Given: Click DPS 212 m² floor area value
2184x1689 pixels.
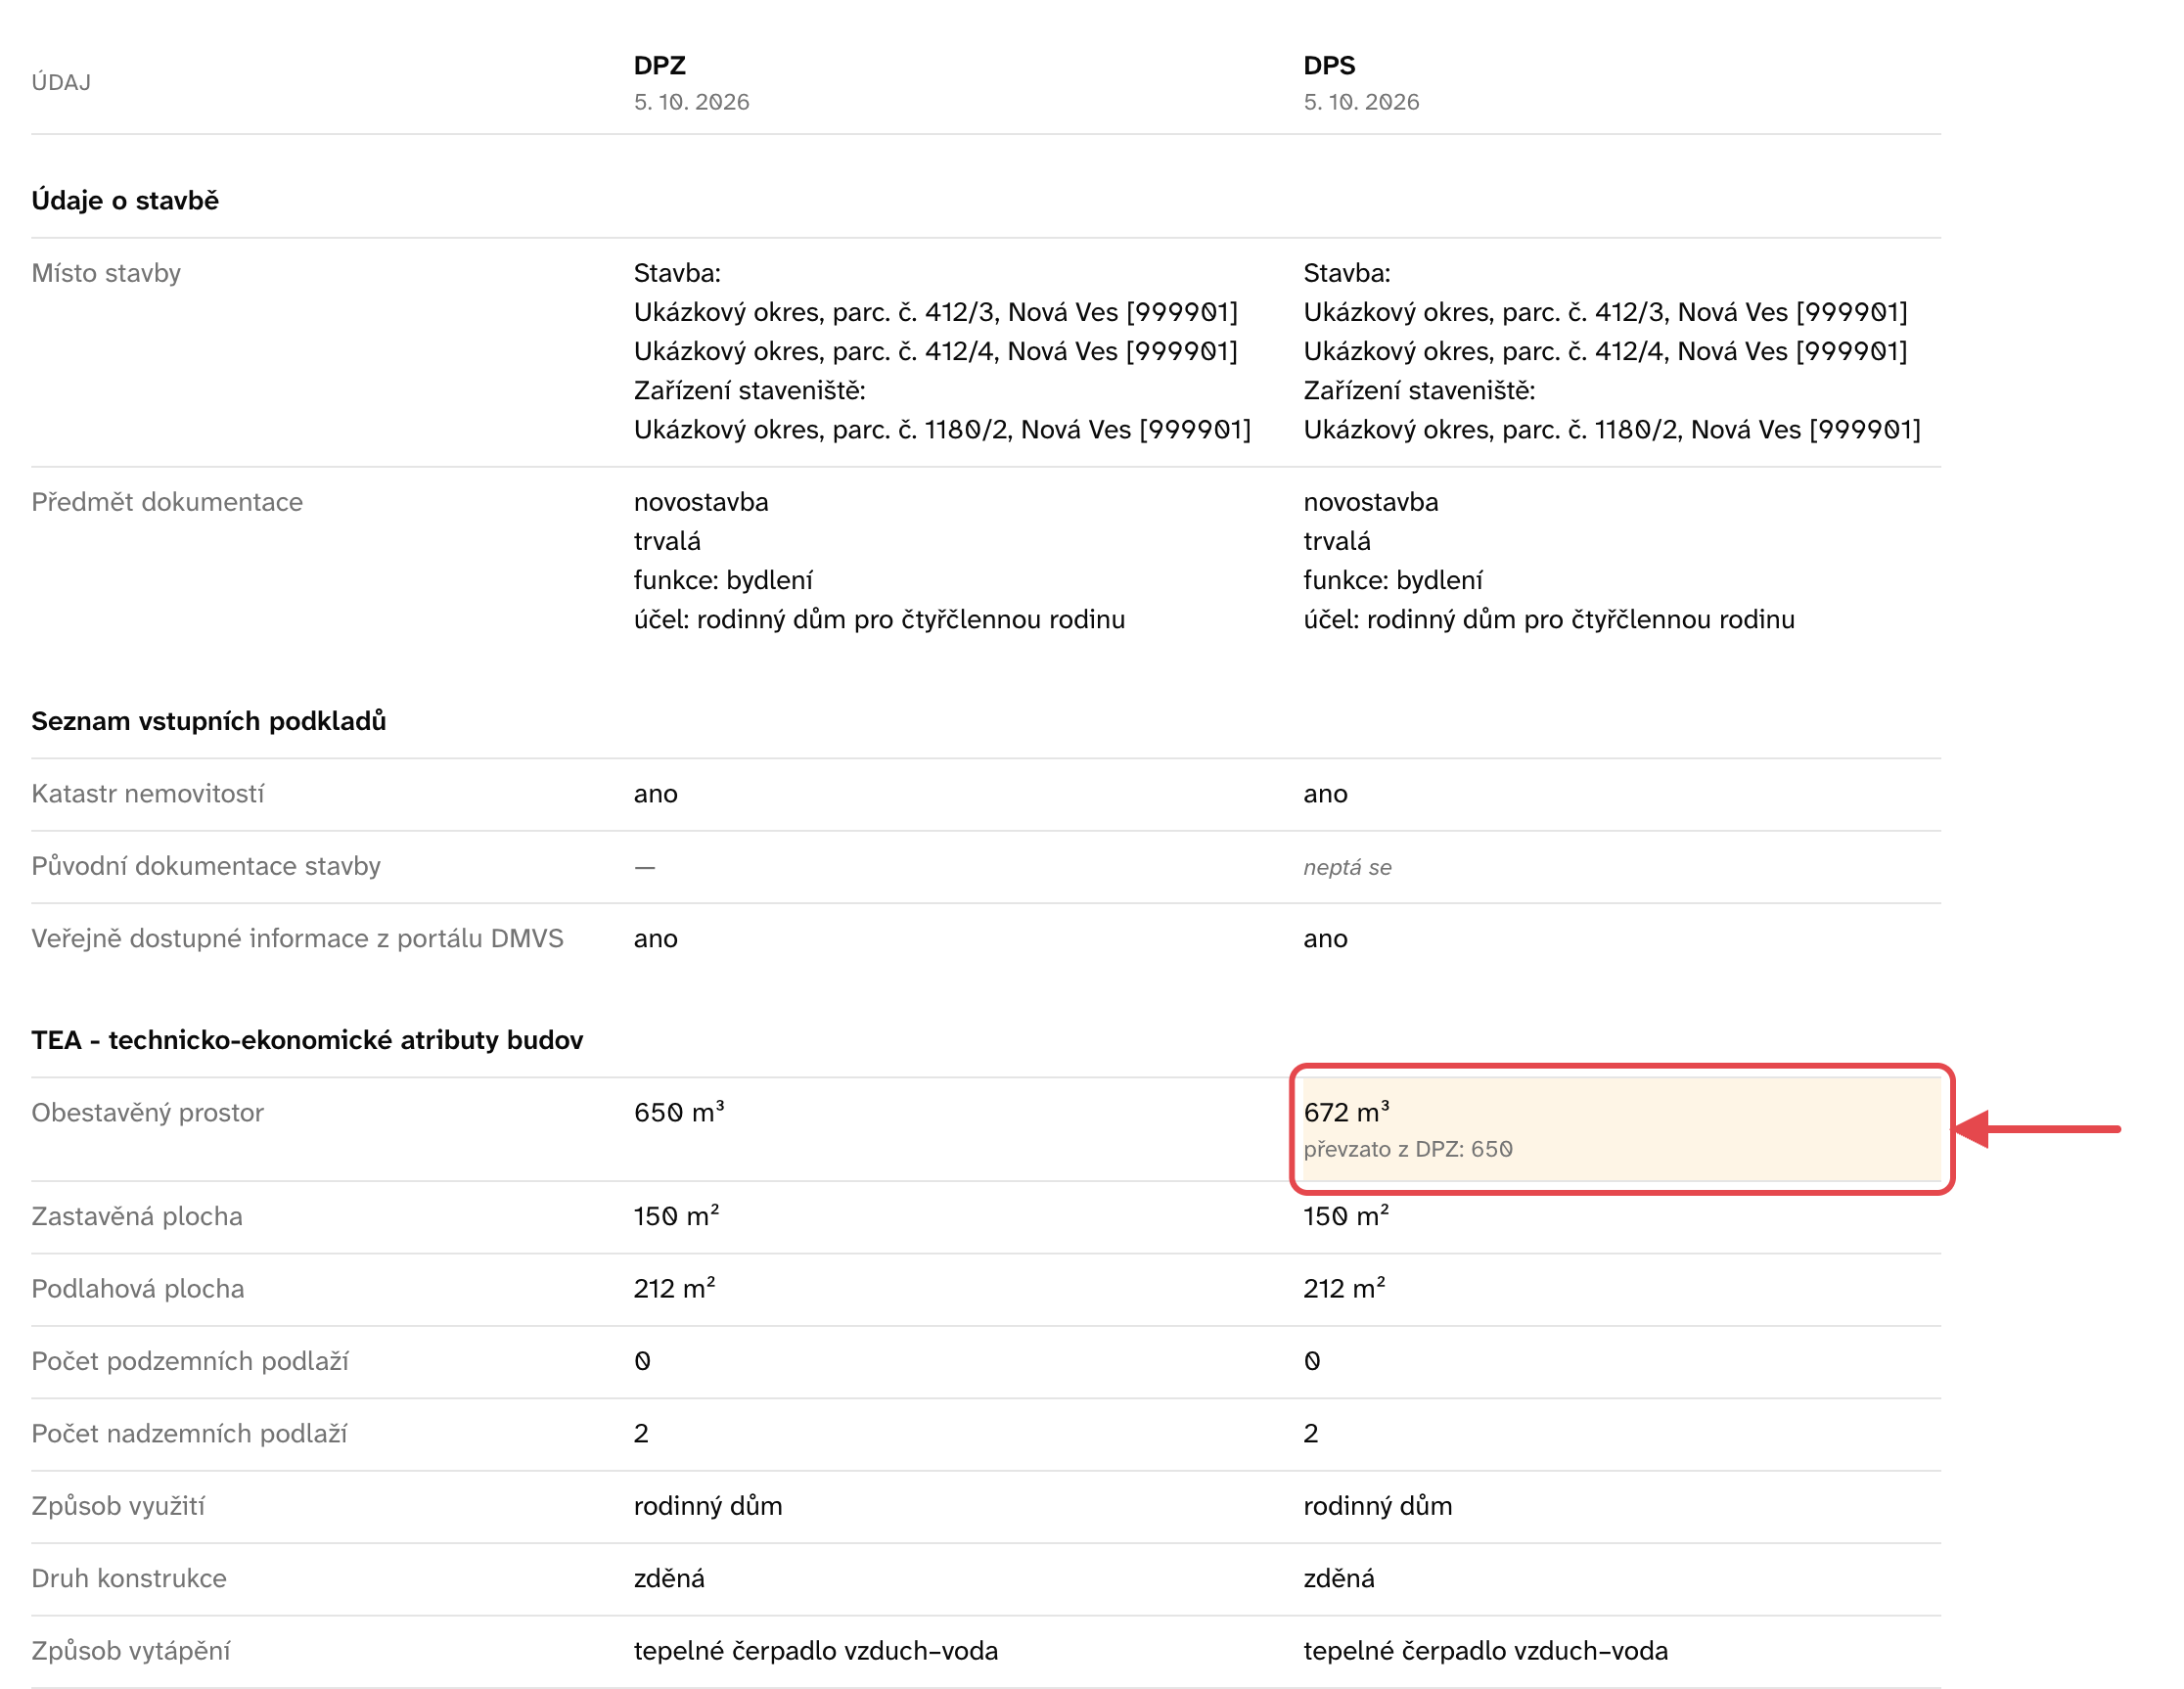Looking at the screenshot, I should click(x=1344, y=1288).
